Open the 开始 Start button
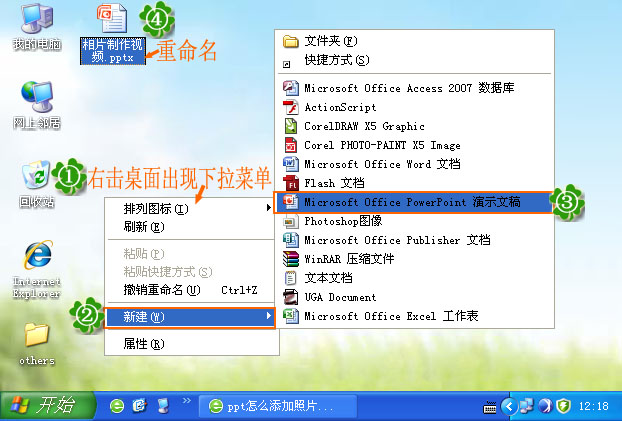 [47, 406]
